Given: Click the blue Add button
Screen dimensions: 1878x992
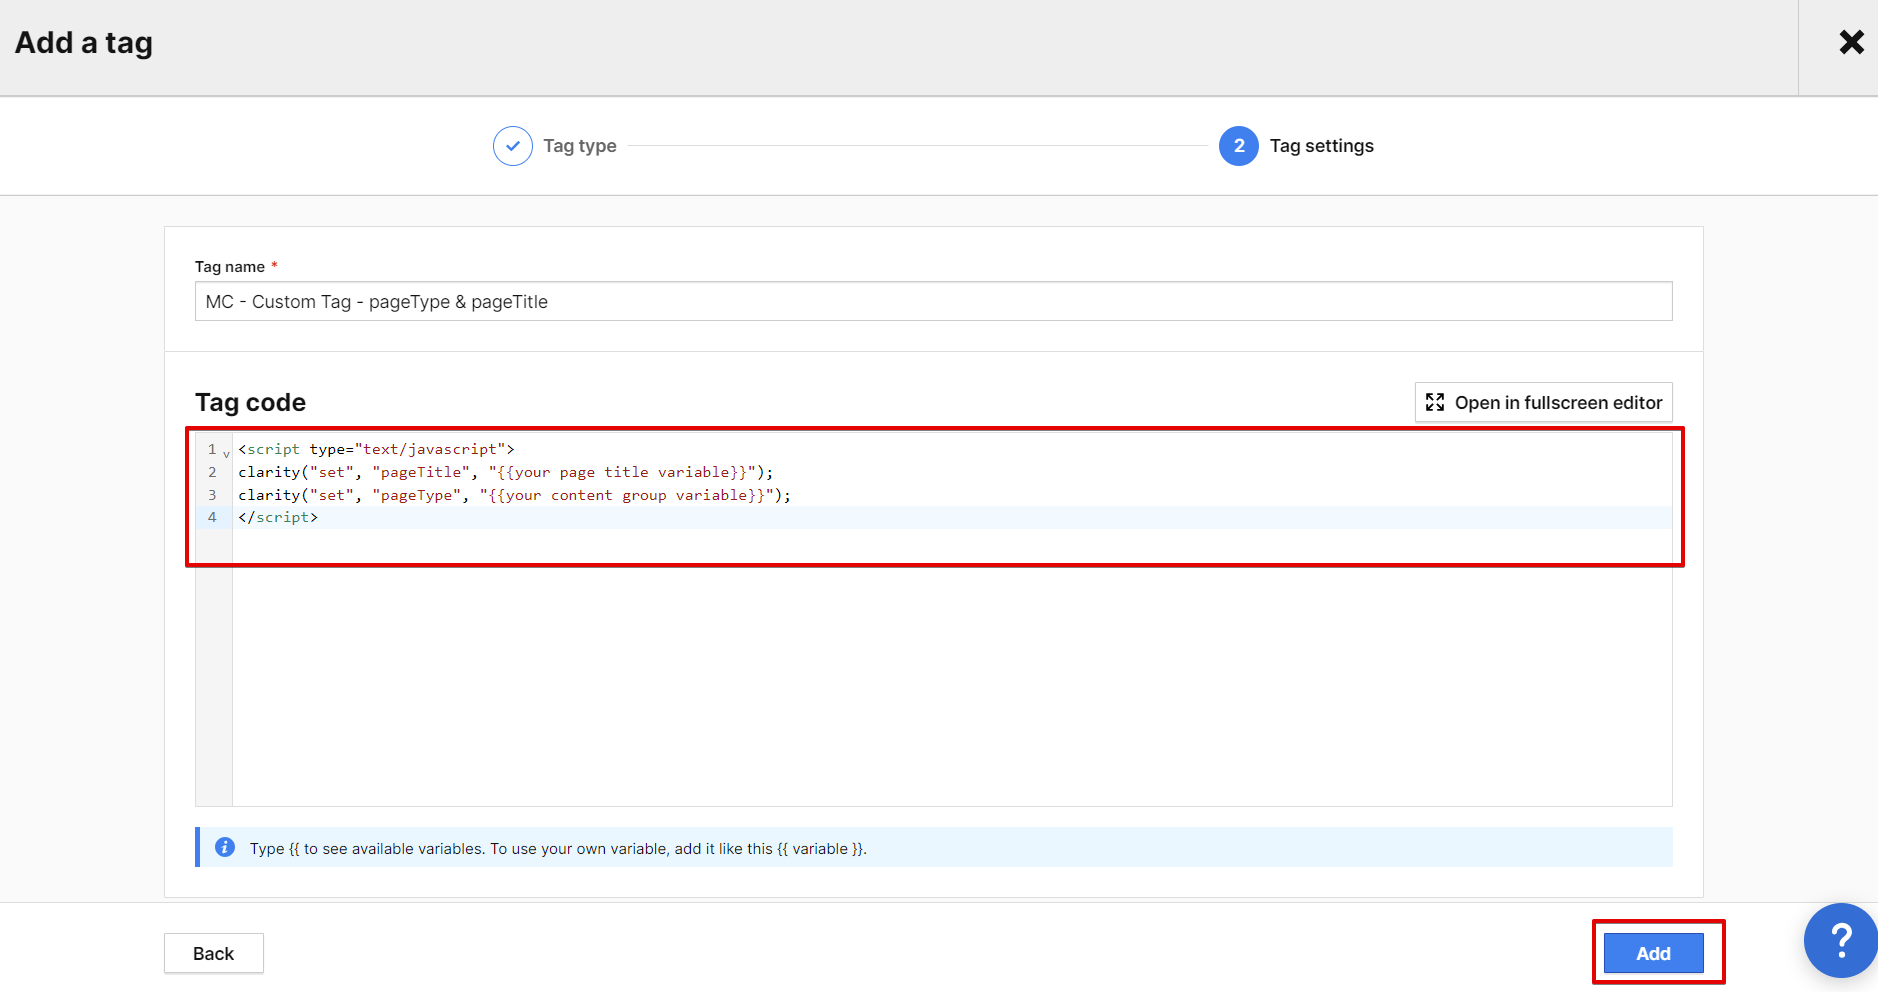Looking at the screenshot, I should point(1654,953).
